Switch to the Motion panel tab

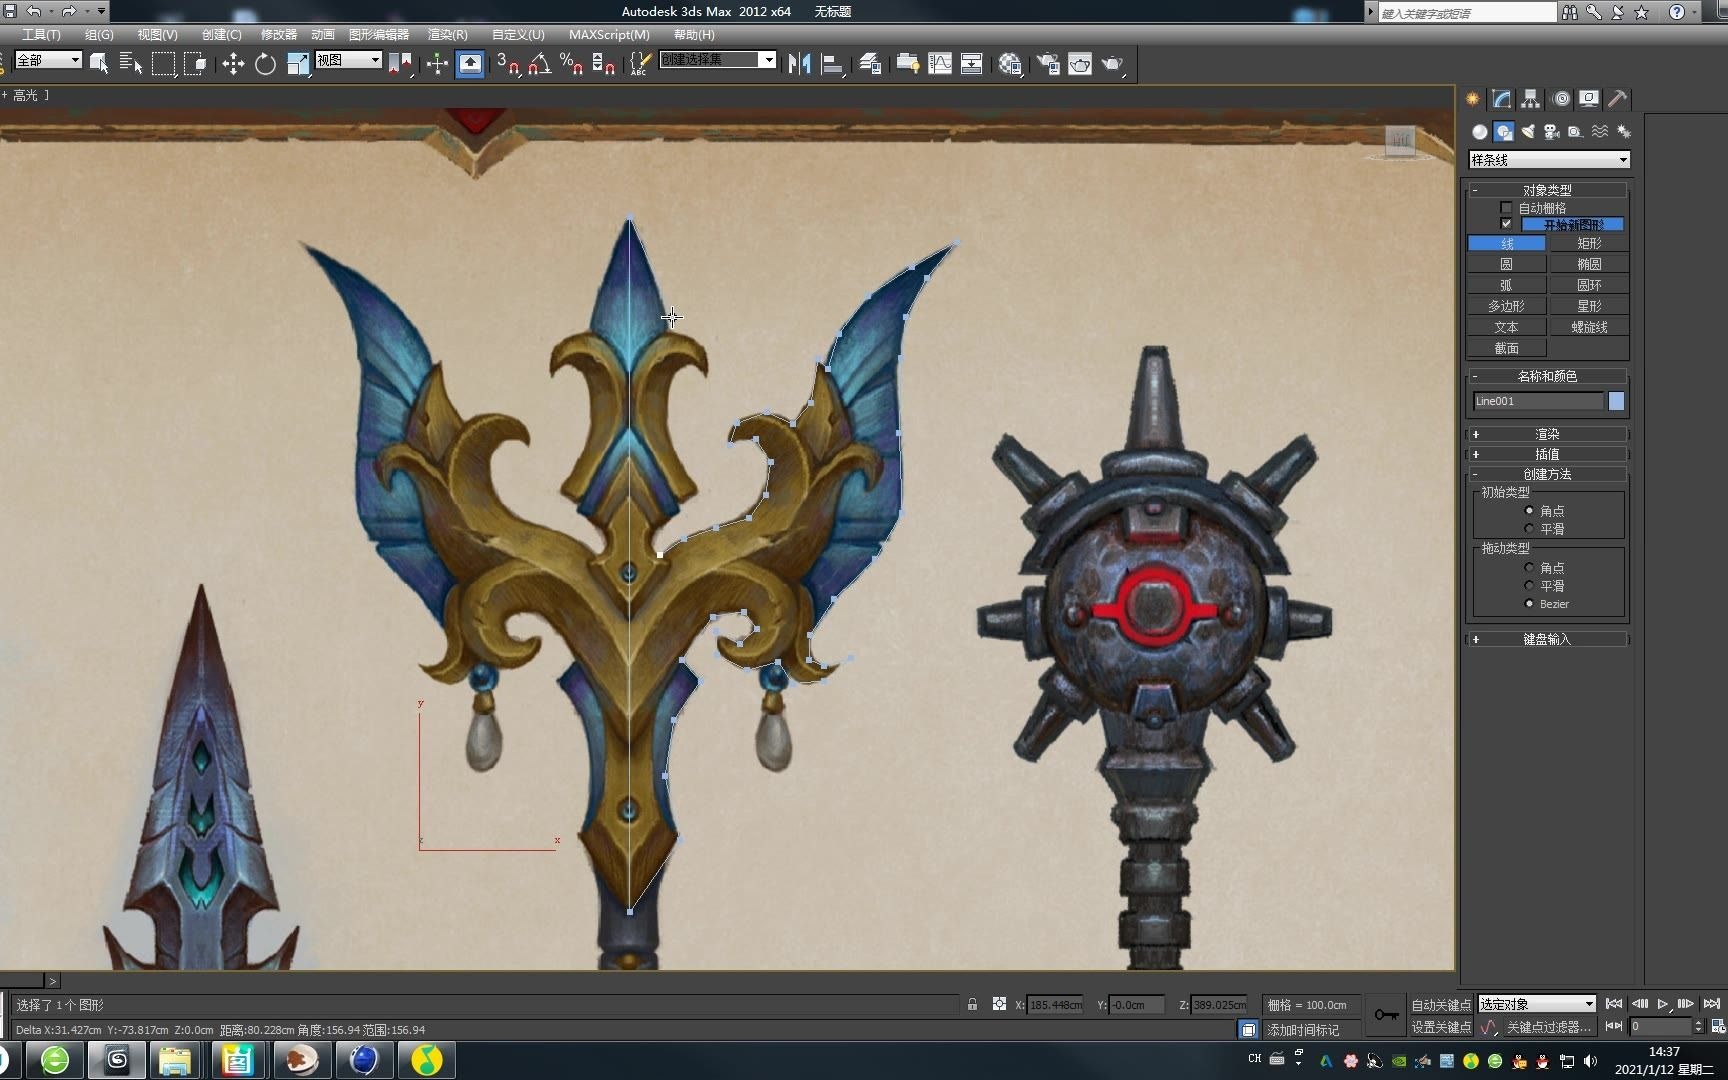[x=1561, y=98]
